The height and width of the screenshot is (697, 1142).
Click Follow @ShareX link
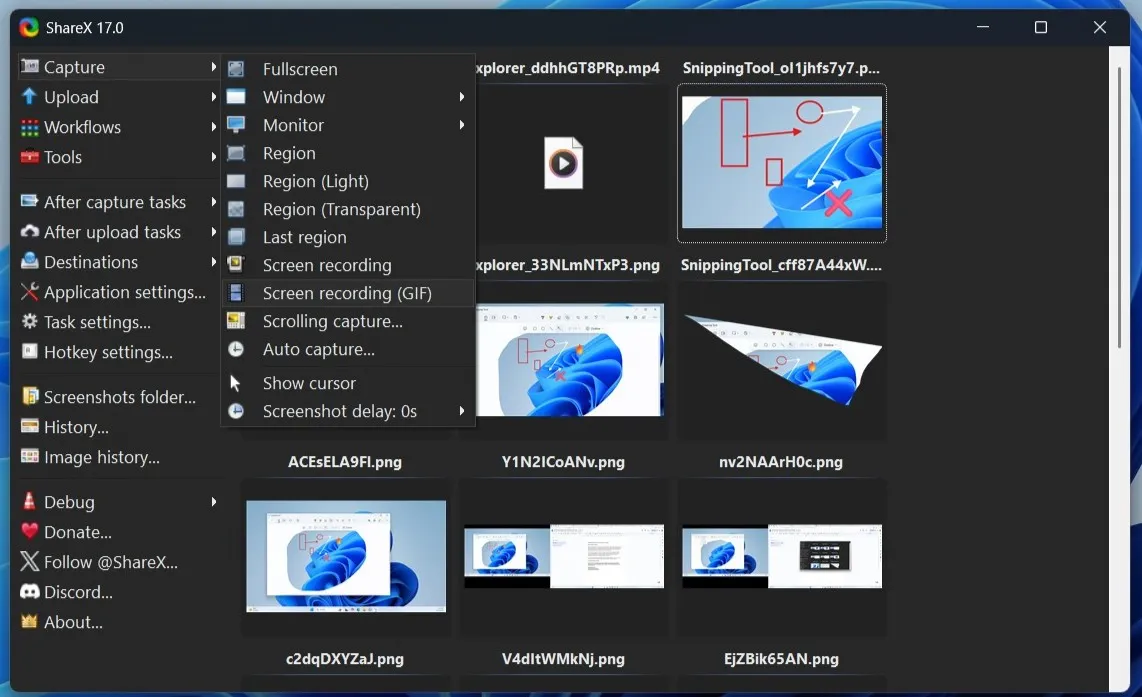tap(106, 562)
